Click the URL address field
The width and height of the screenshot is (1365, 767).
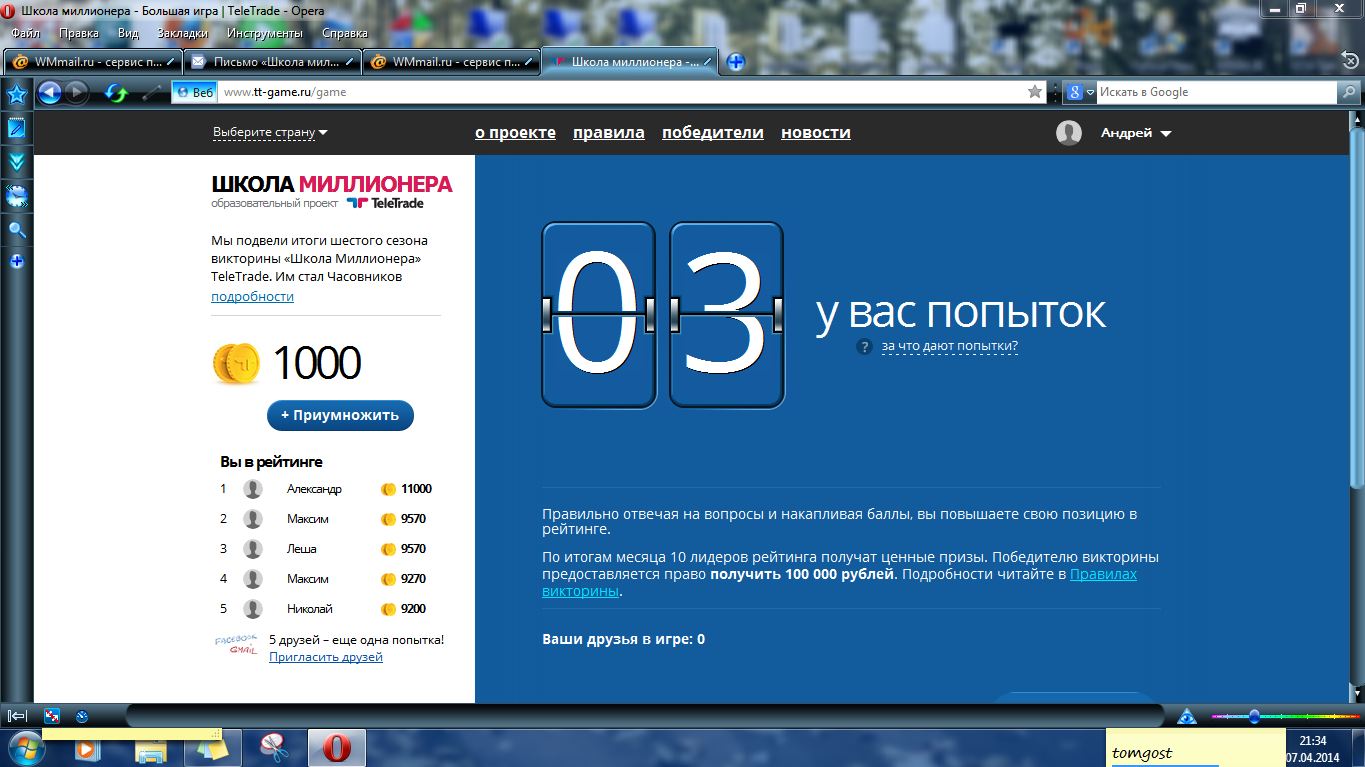[620, 92]
